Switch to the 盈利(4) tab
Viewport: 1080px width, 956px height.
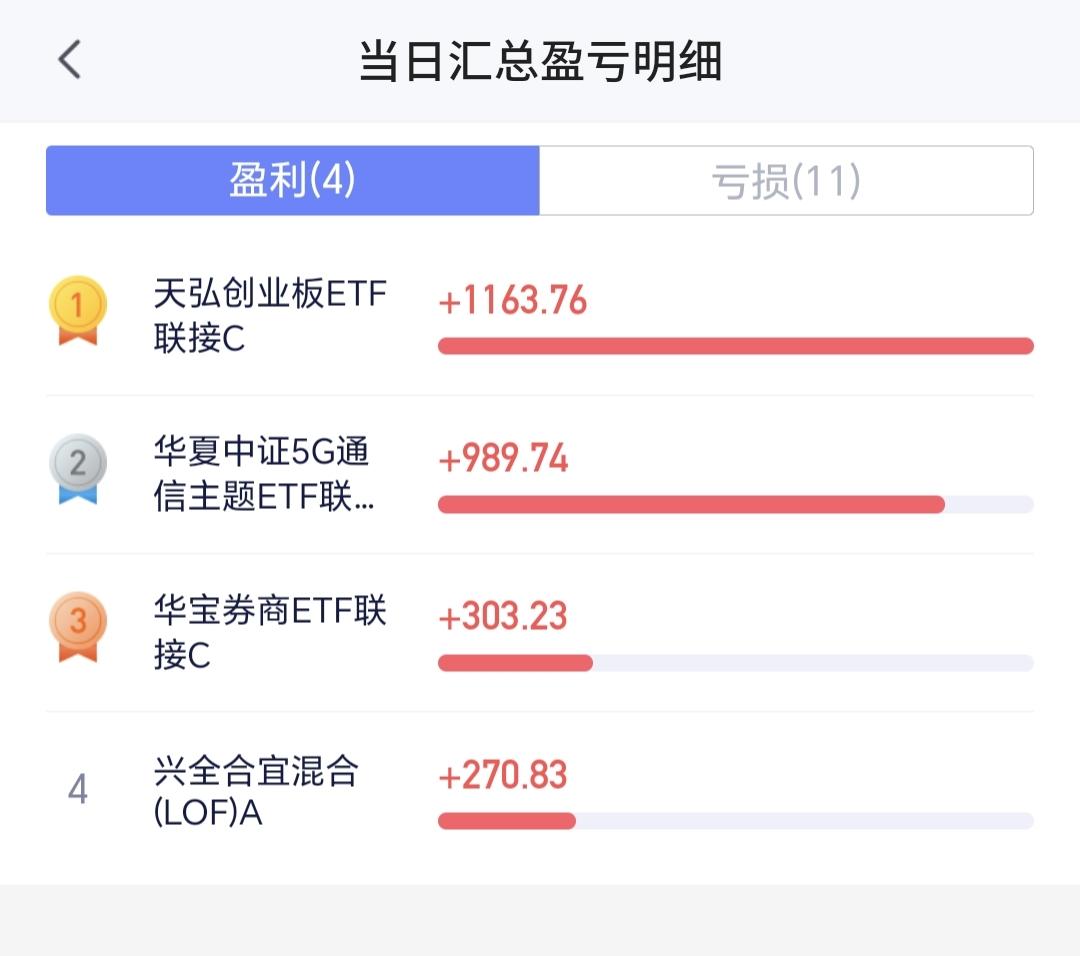point(293,181)
